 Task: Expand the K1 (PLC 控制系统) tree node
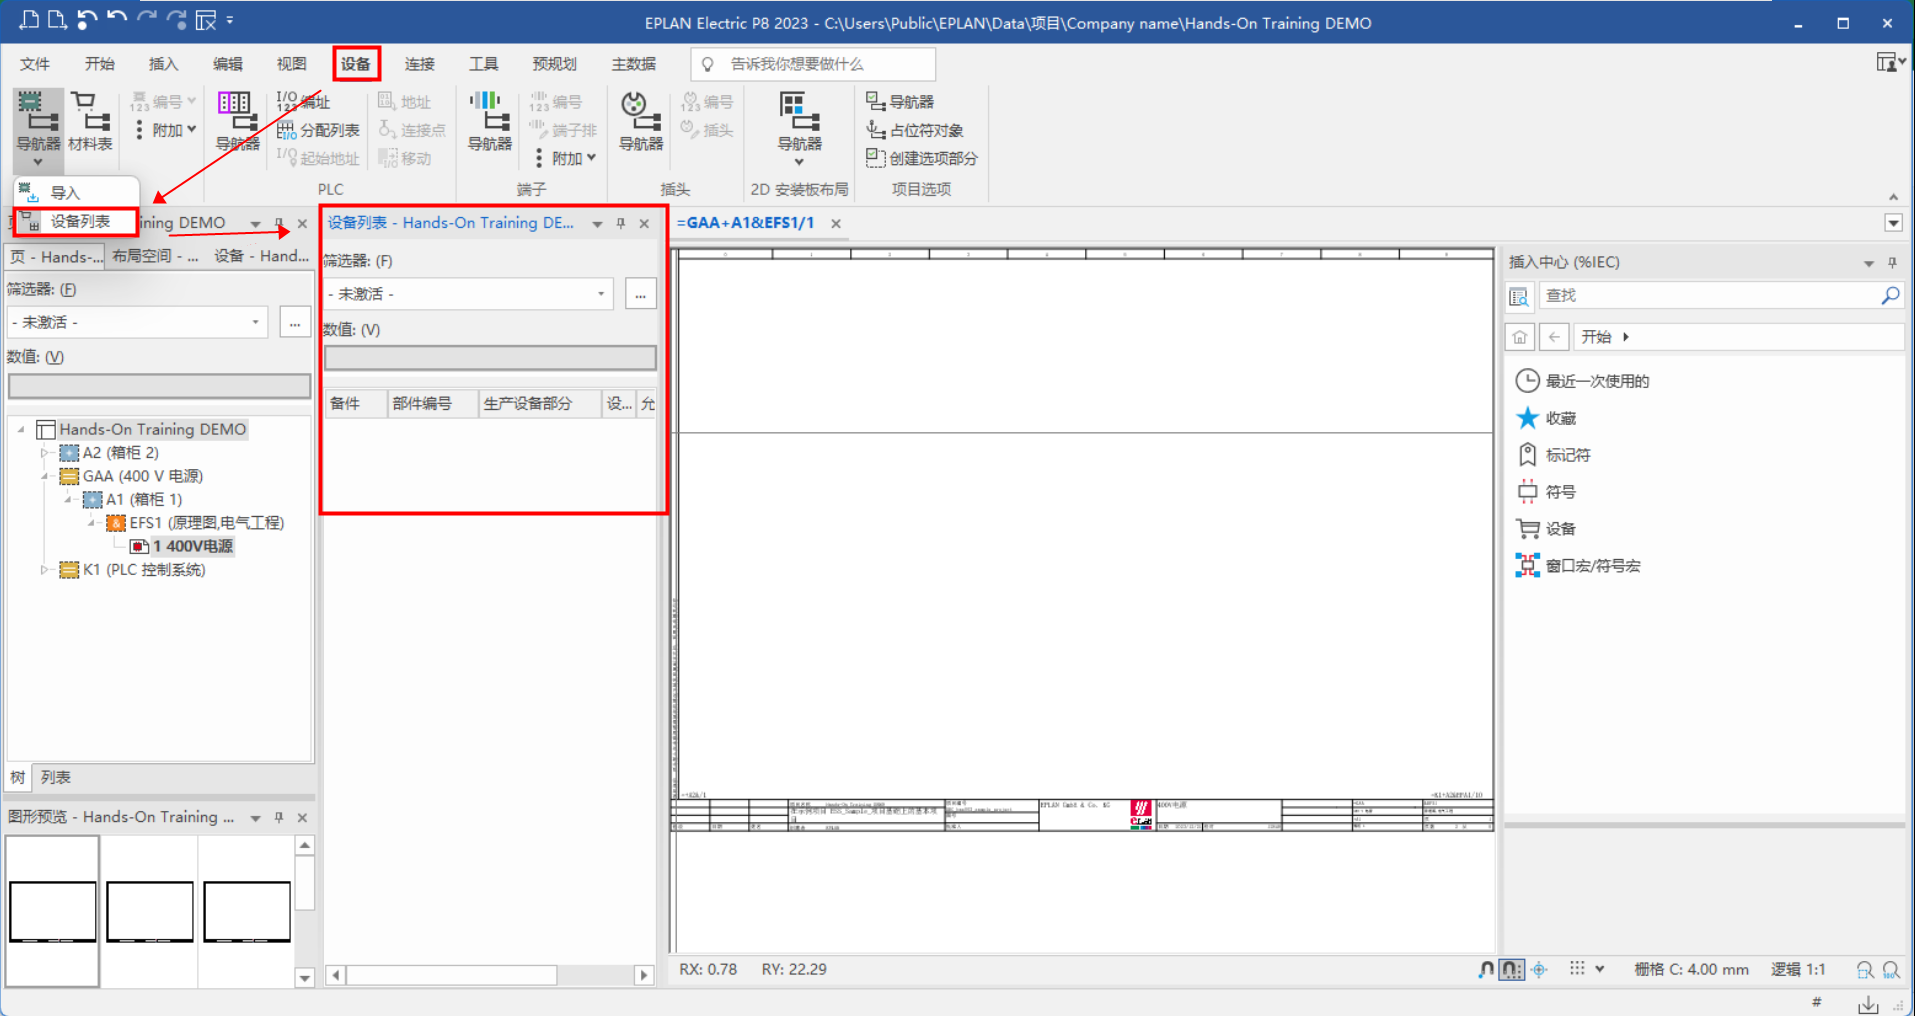click(x=44, y=570)
